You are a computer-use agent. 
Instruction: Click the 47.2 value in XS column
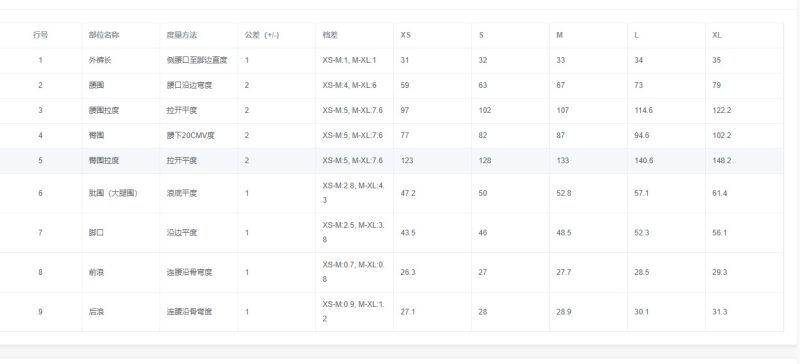408,193
